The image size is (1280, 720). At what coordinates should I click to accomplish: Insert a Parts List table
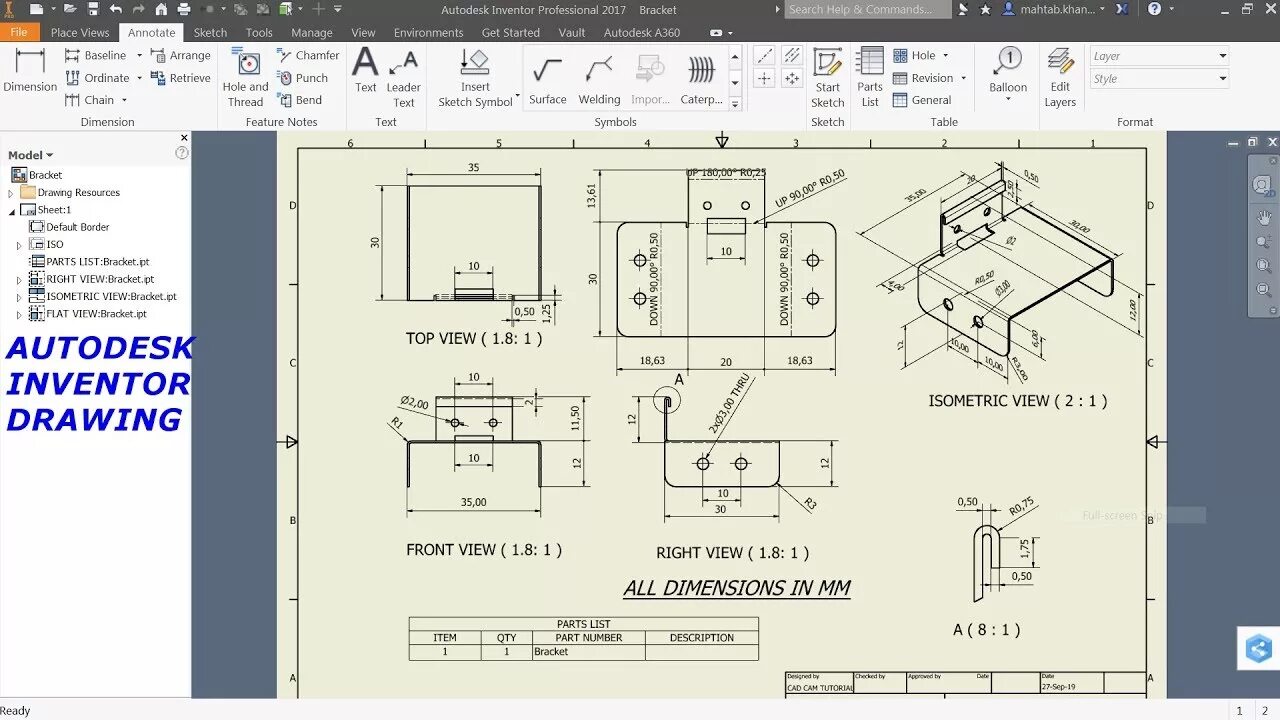point(870,78)
